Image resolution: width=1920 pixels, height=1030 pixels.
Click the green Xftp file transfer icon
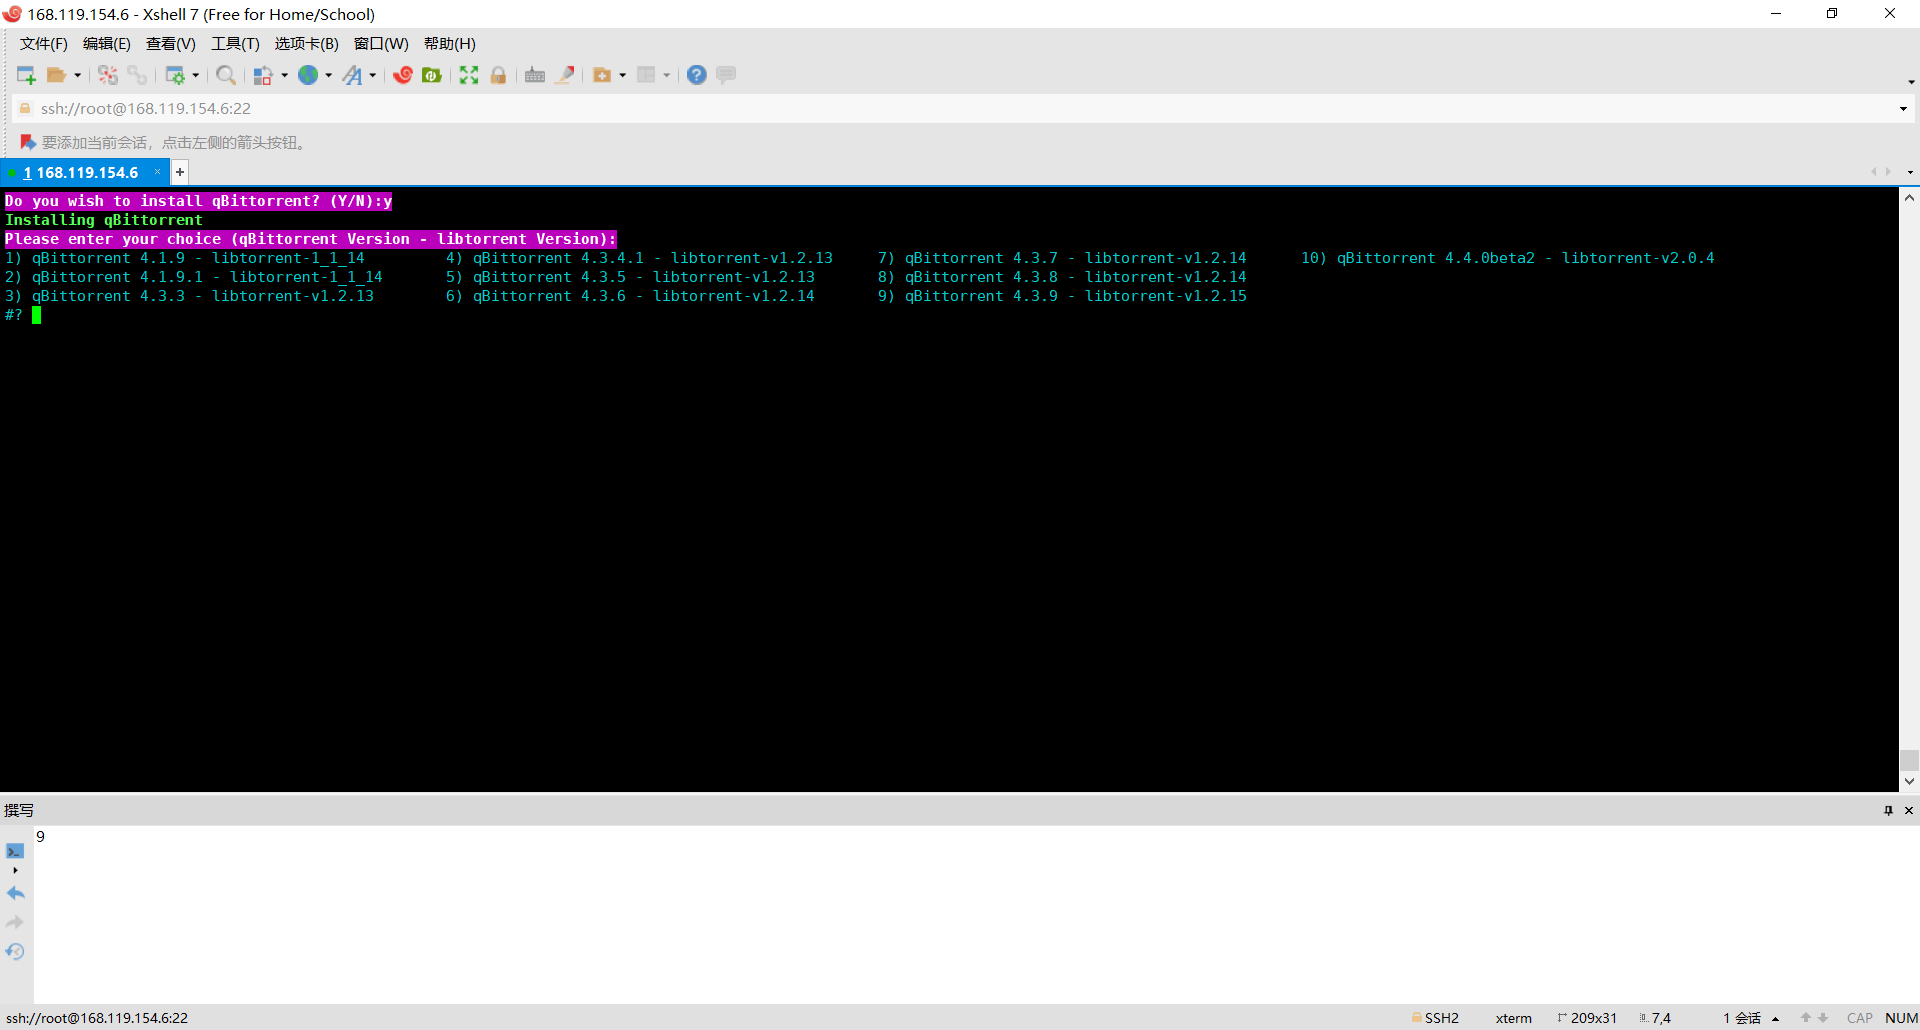pos(432,75)
